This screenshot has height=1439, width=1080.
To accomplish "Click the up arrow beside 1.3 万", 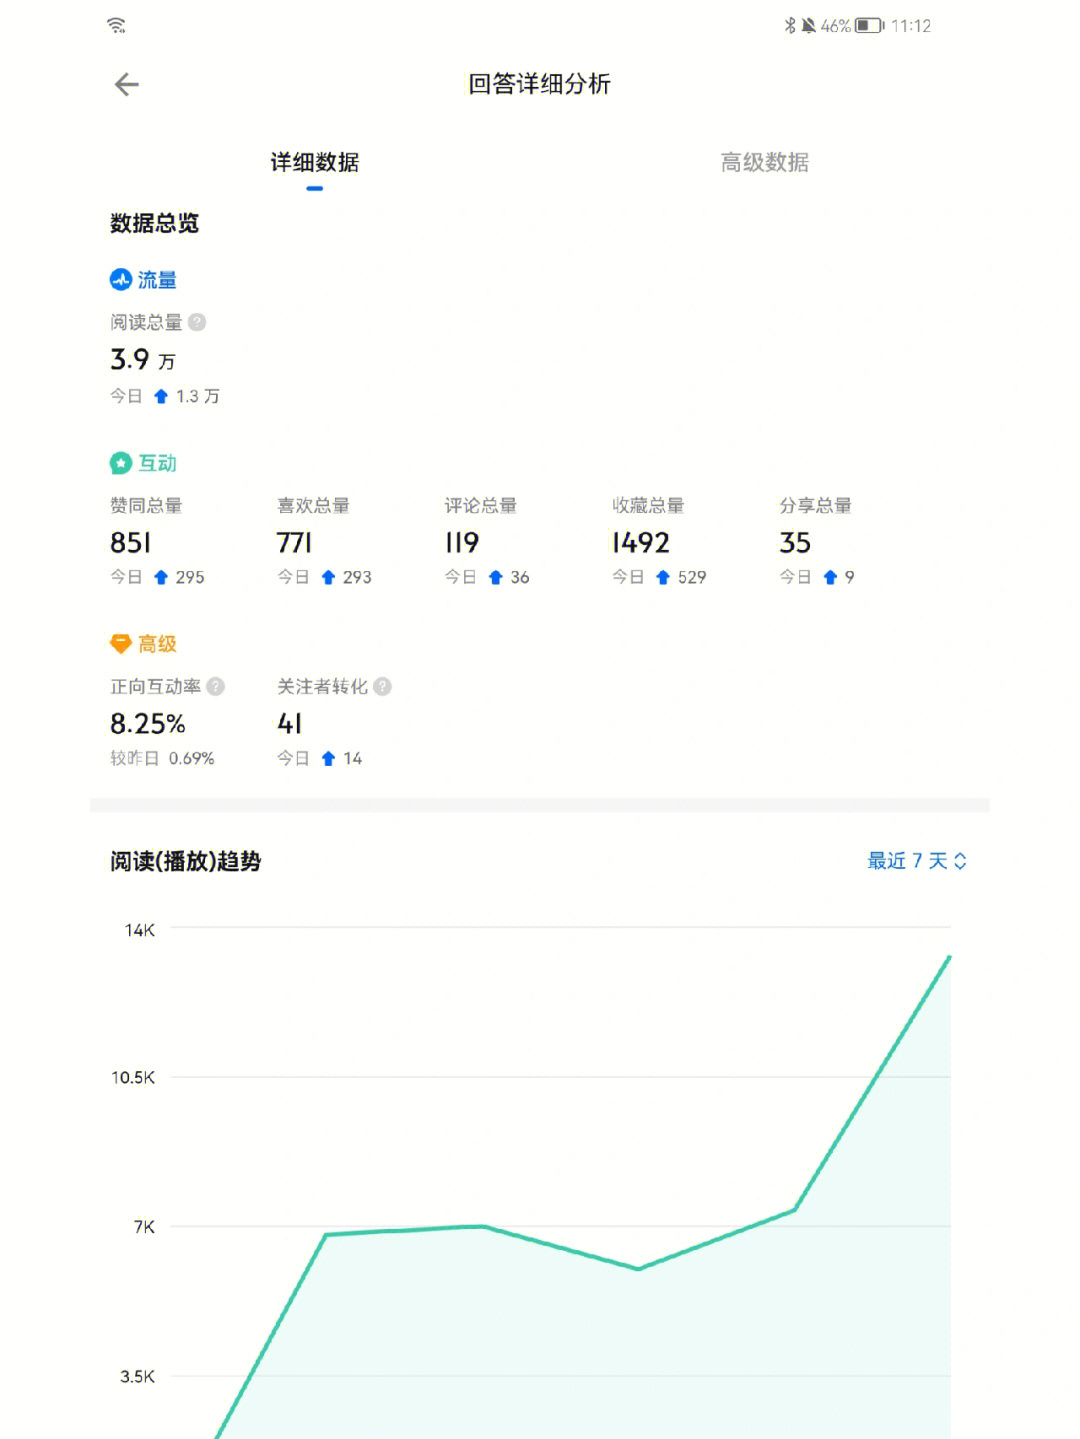I will [x=161, y=396].
